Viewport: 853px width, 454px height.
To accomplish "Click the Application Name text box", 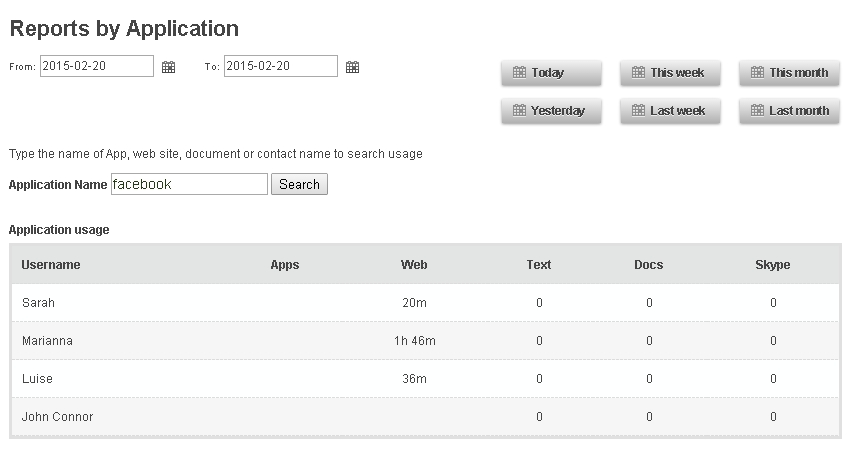I will [189, 184].
